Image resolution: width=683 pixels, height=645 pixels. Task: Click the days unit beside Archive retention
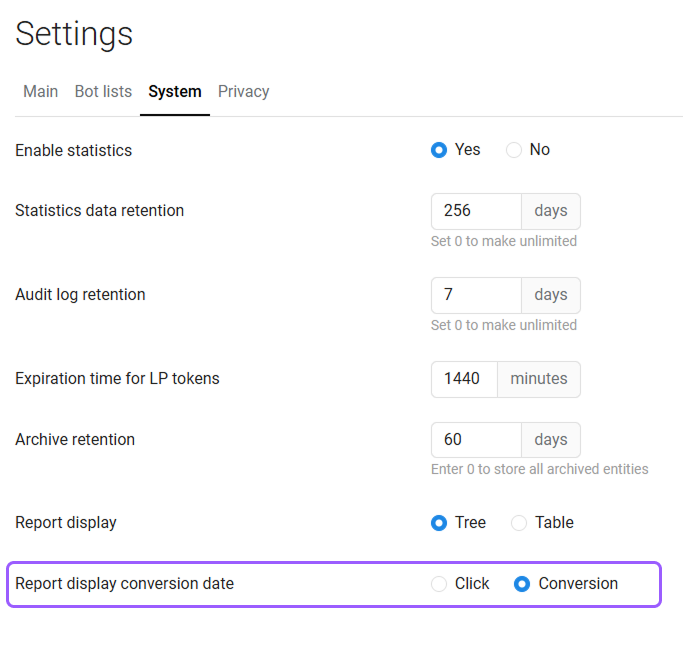coord(550,440)
